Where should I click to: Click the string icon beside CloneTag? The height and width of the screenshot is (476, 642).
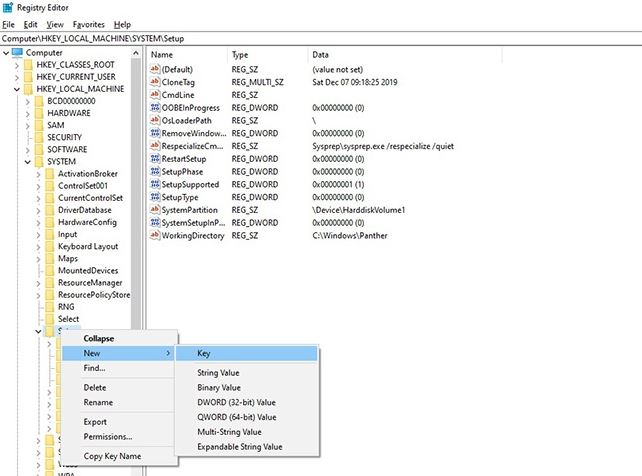point(155,82)
